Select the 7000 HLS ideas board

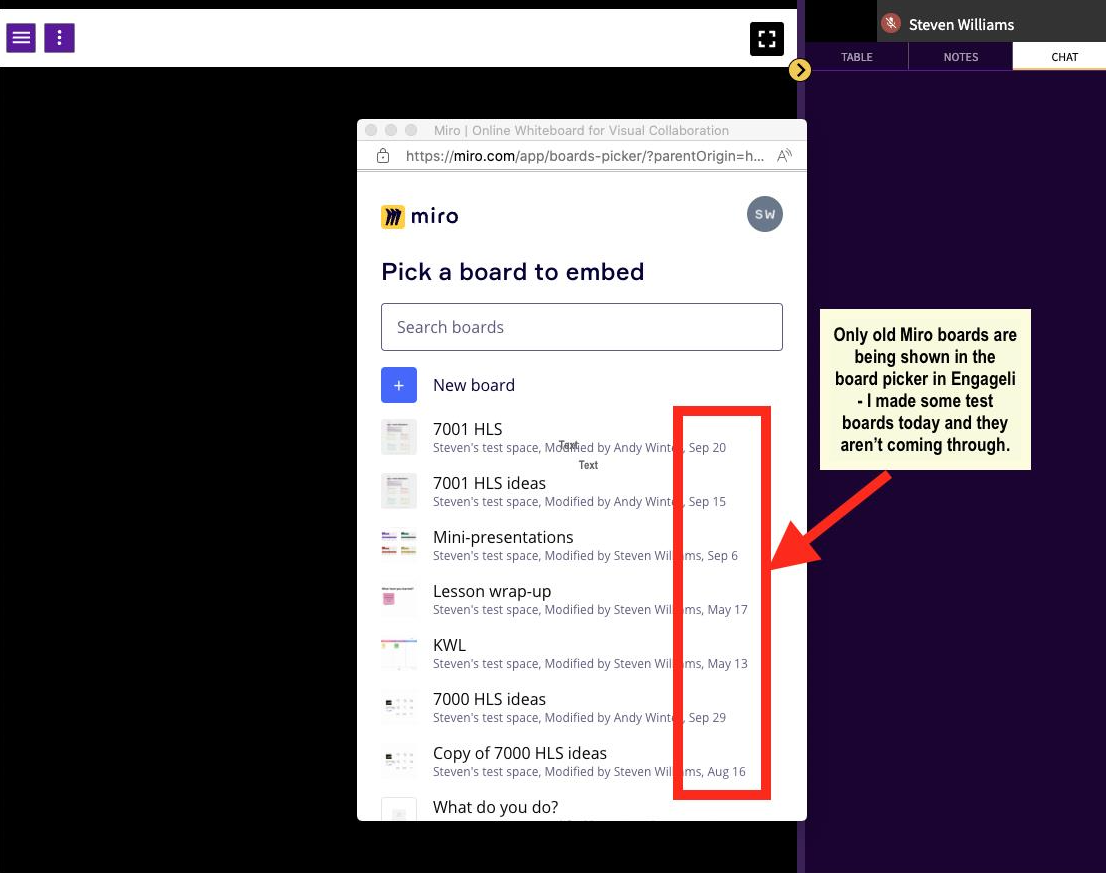pos(582,707)
